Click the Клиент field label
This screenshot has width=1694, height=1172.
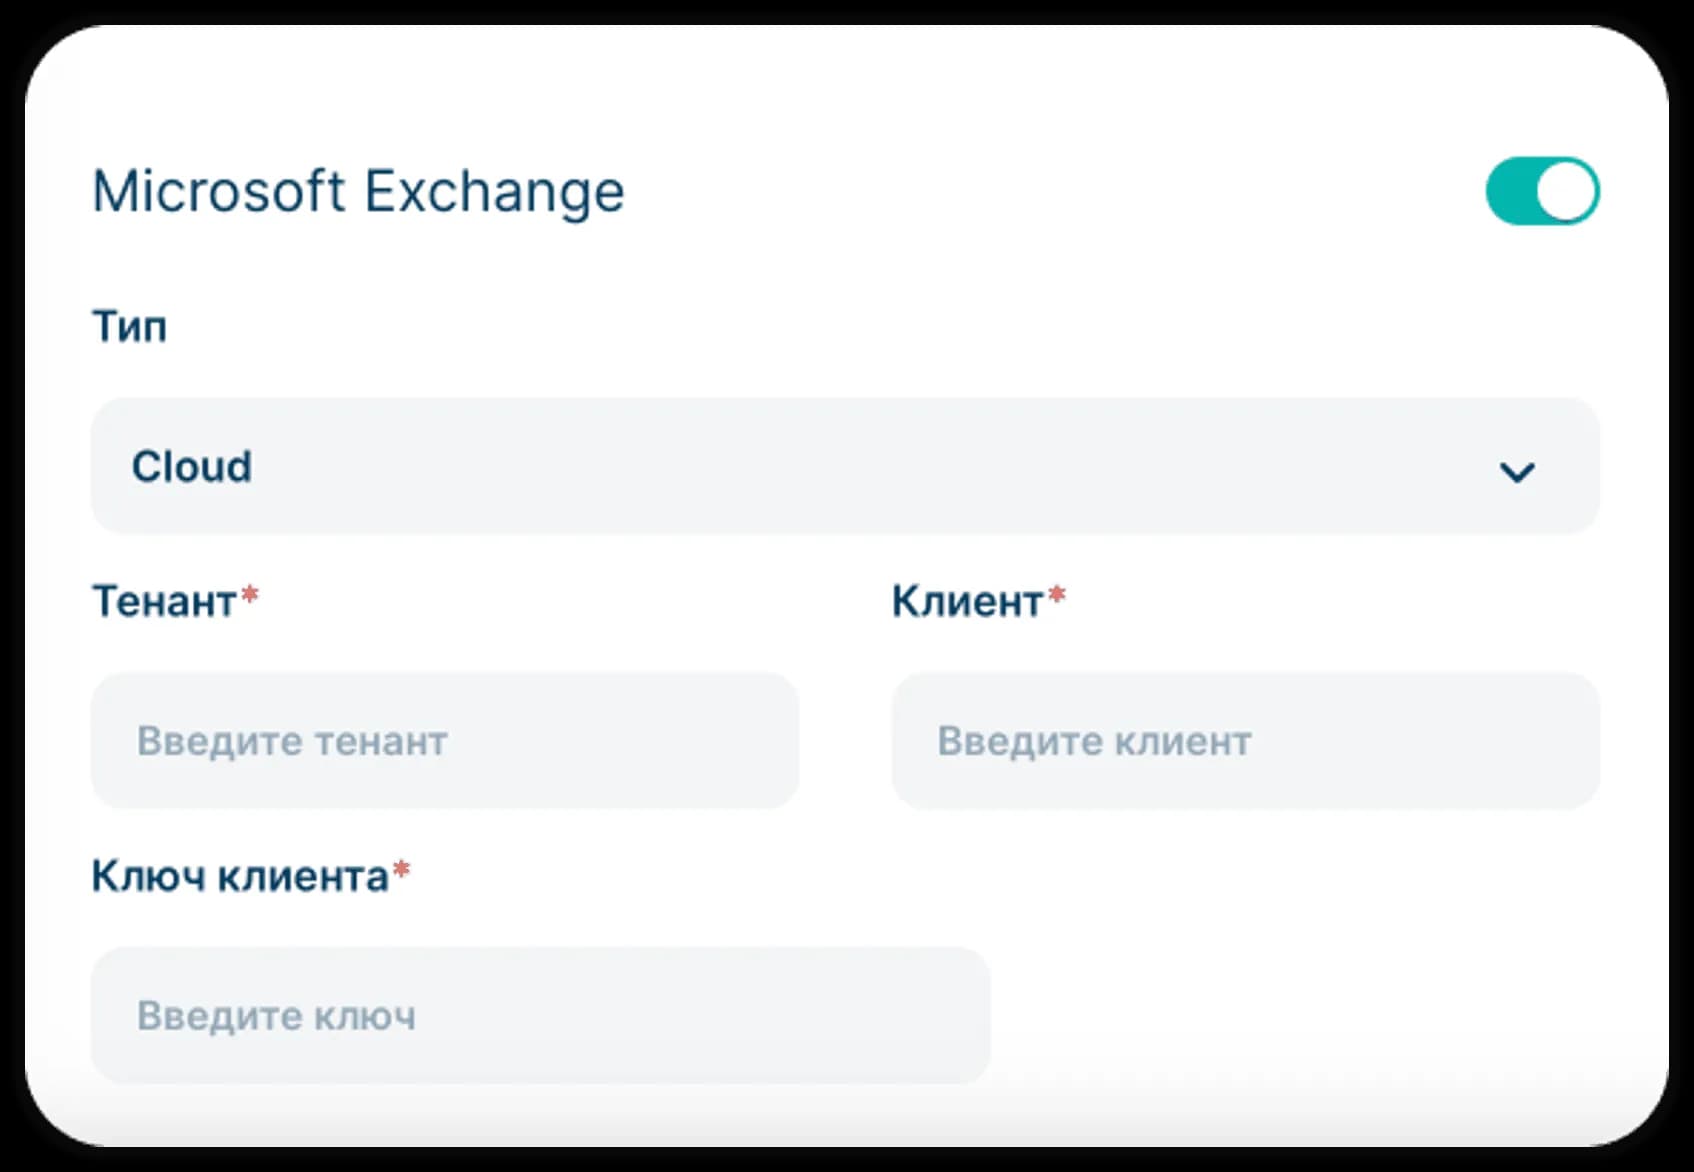click(x=968, y=602)
